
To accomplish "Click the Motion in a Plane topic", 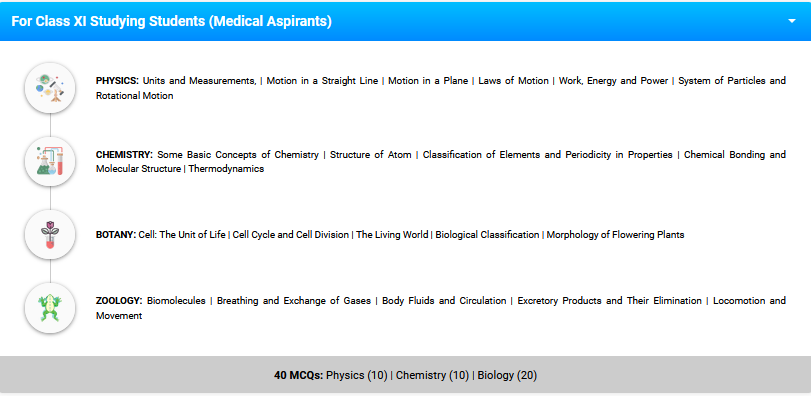I will coord(428,81).
